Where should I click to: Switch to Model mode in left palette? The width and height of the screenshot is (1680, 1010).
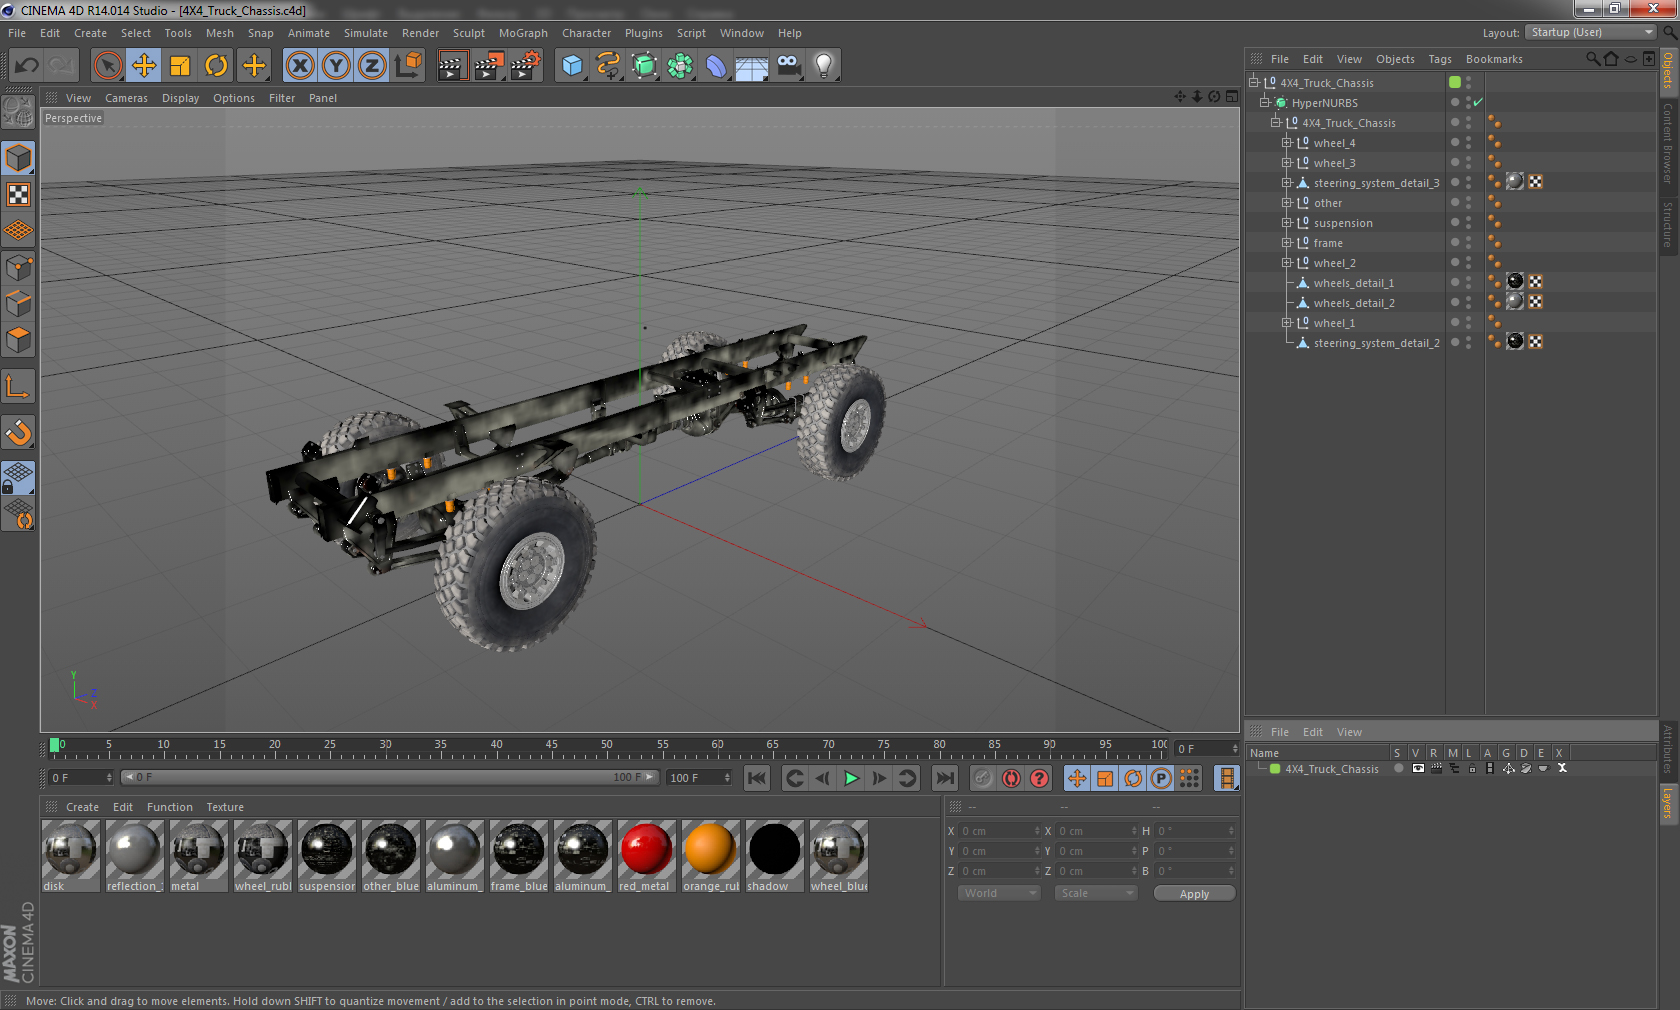pos(19,158)
